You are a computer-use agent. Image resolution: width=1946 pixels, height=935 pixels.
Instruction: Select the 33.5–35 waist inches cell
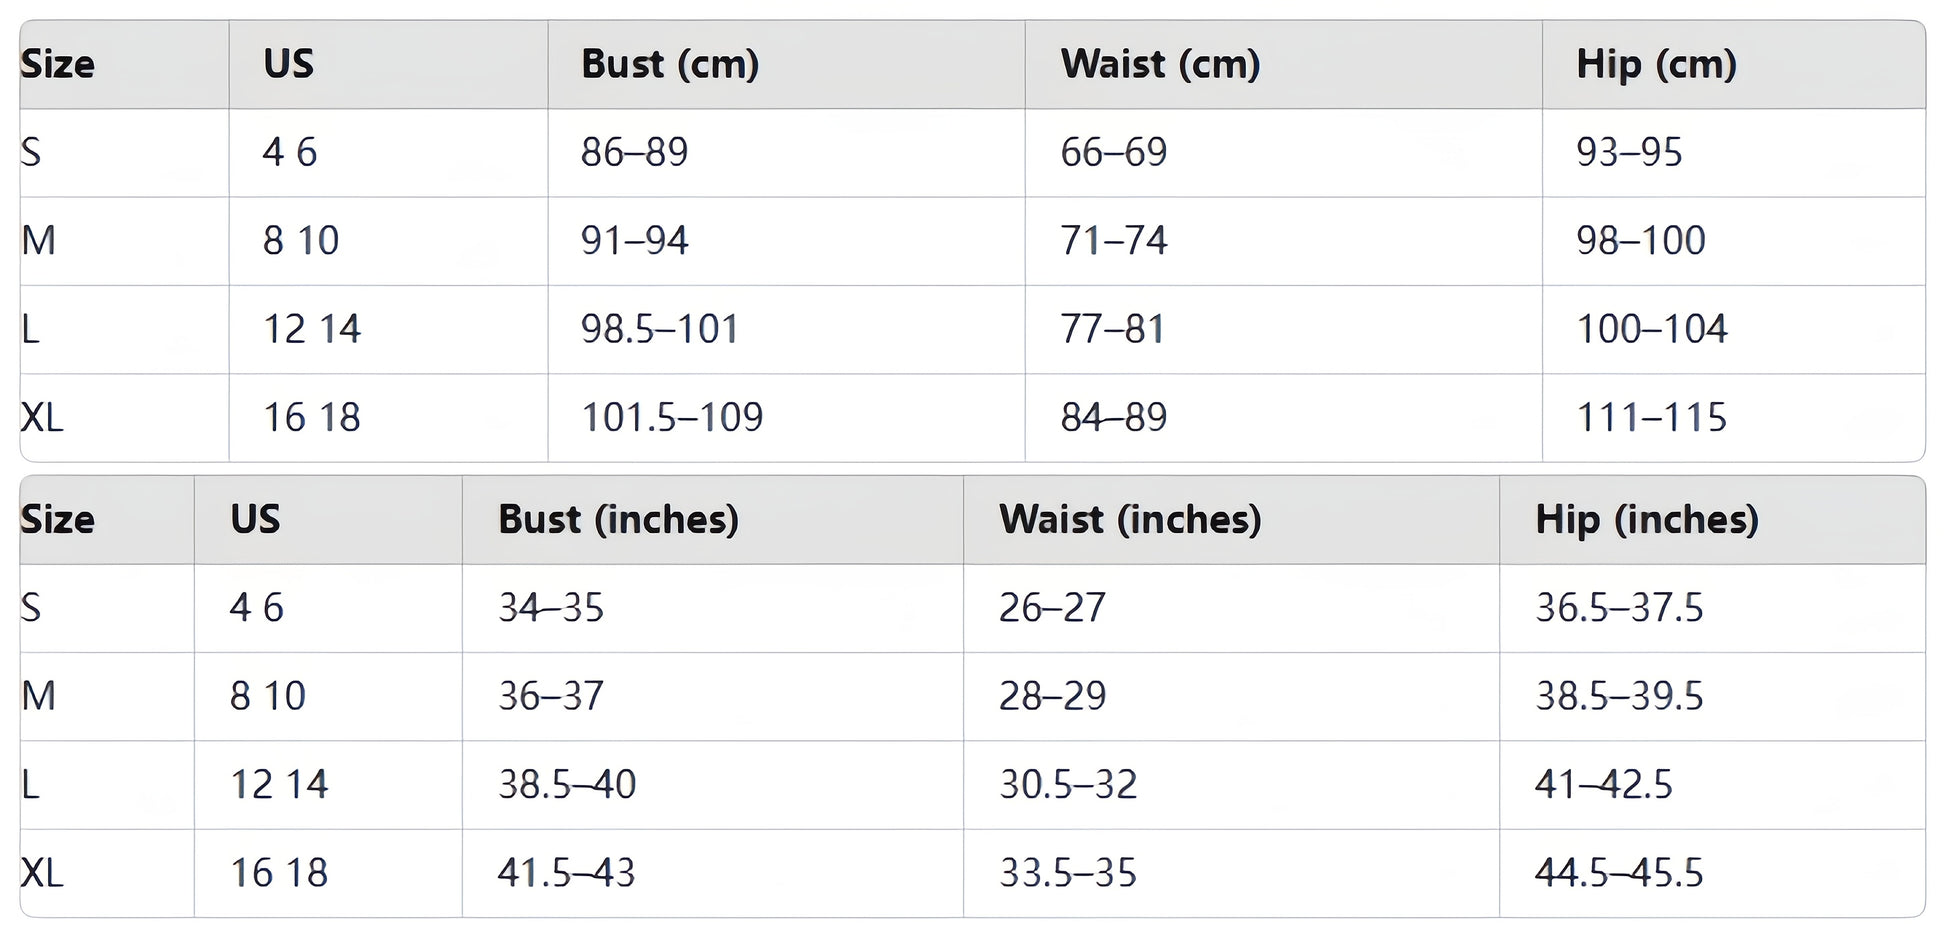click(1068, 873)
